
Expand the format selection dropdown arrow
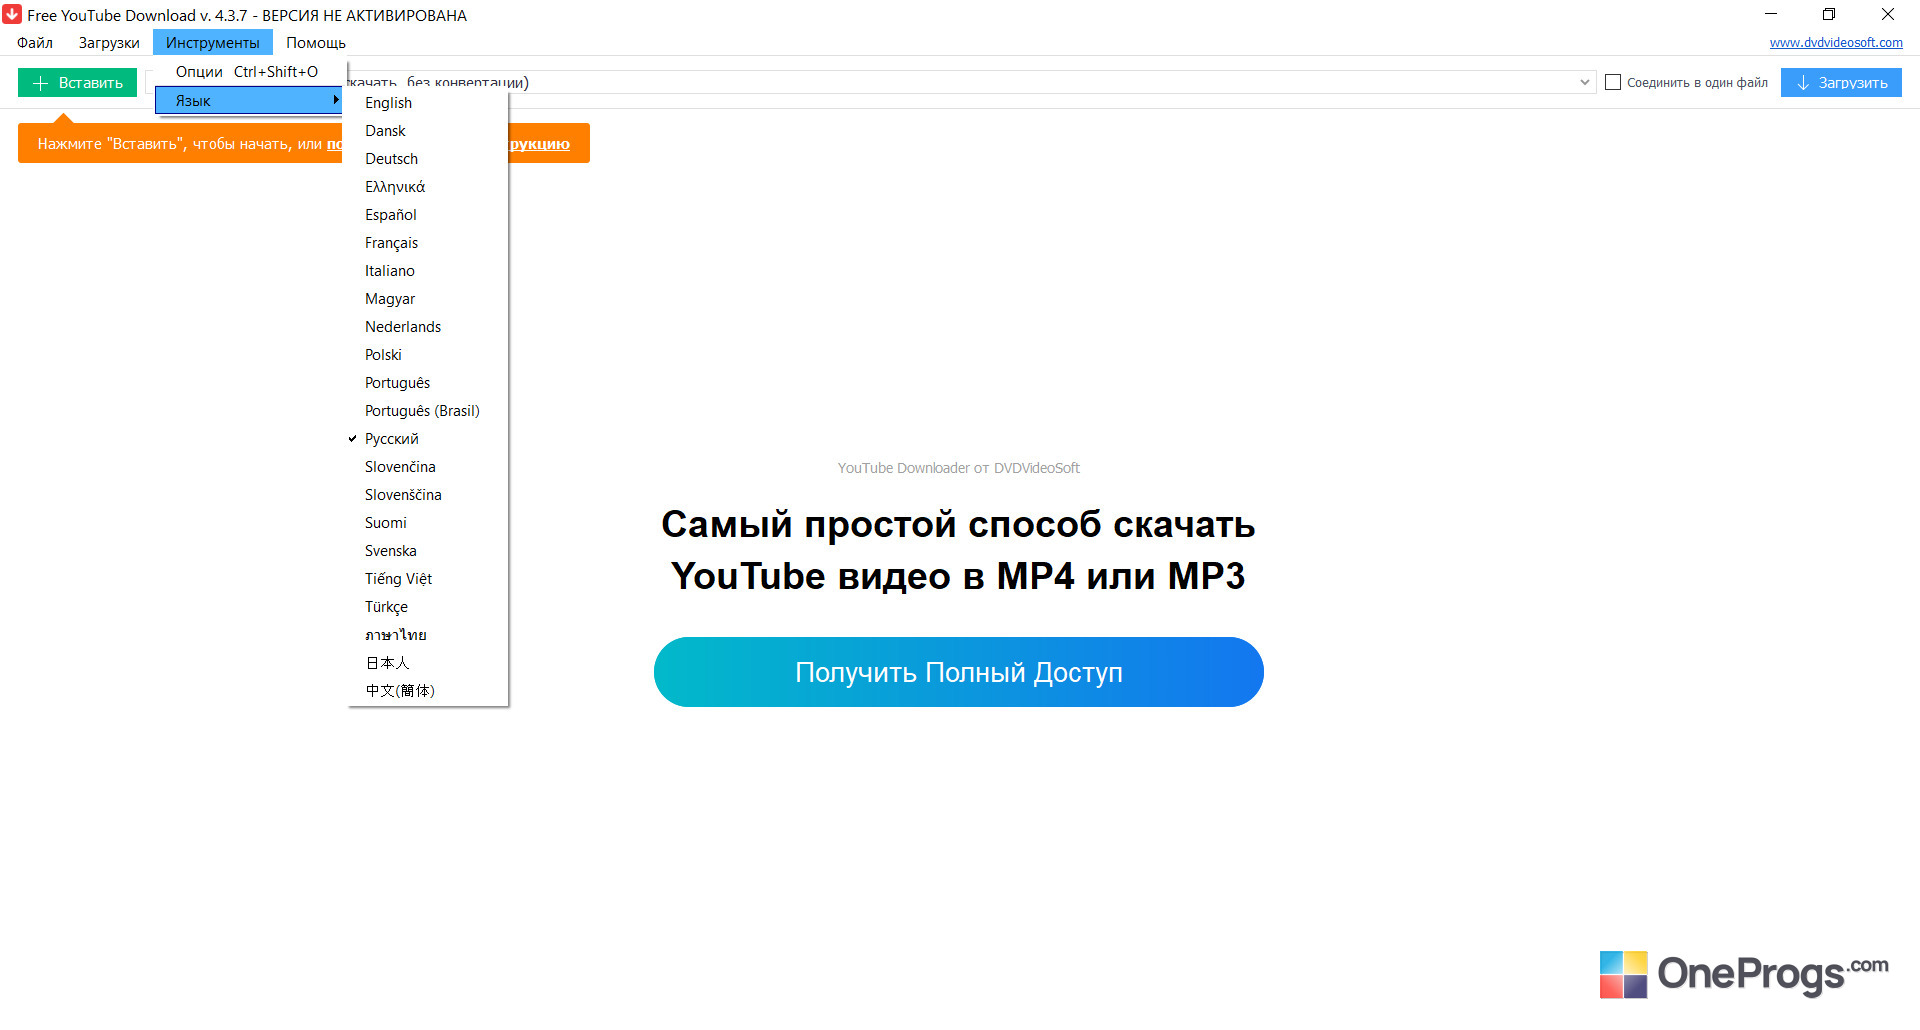pyautogui.click(x=1585, y=82)
